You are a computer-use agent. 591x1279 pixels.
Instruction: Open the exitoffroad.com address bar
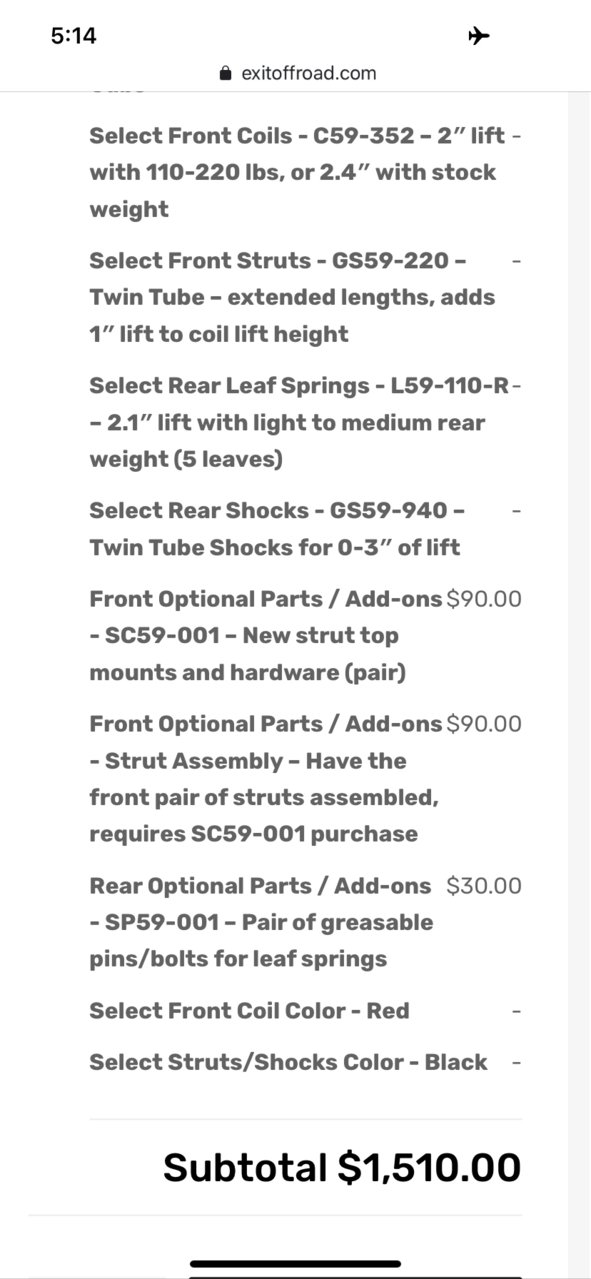(296, 73)
